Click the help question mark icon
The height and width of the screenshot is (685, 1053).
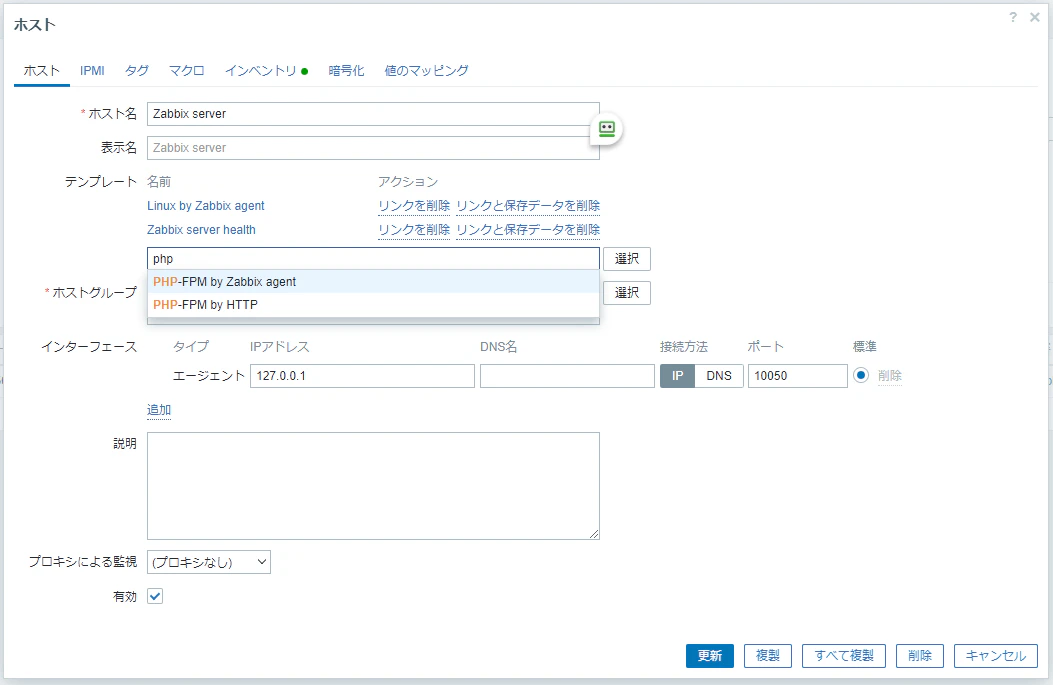pos(1013,18)
